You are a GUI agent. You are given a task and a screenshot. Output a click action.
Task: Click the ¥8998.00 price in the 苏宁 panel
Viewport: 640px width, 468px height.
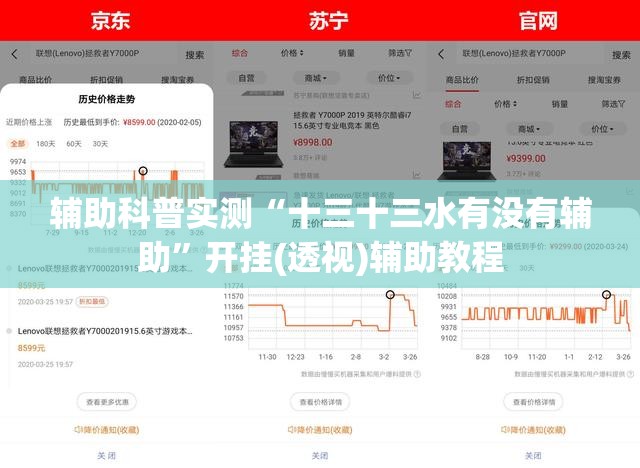tap(313, 142)
